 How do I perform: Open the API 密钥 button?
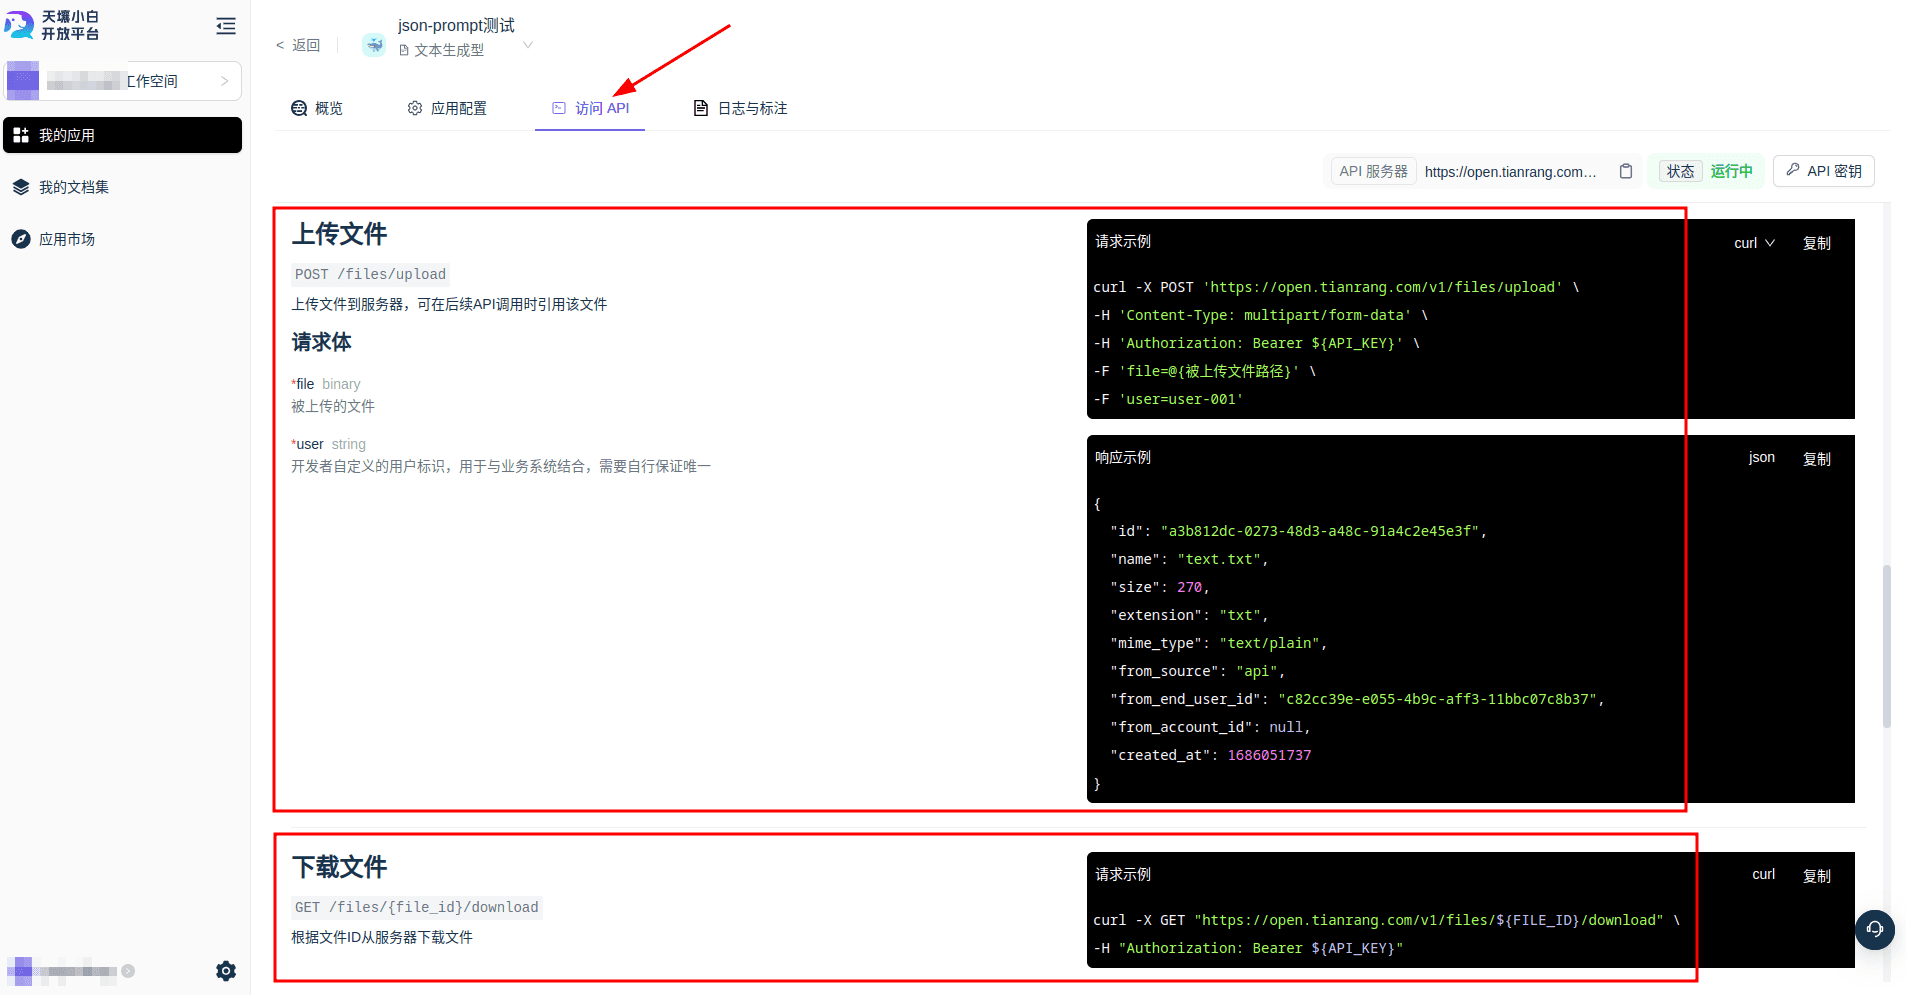(x=1824, y=171)
